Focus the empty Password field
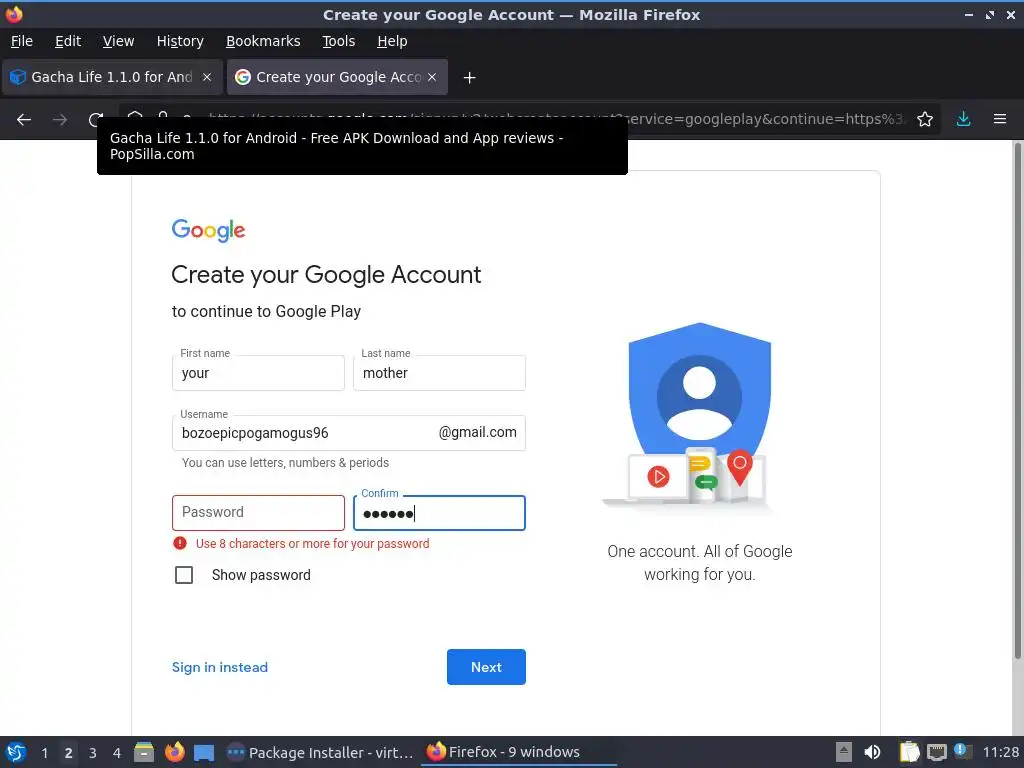Viewport: 1024px width, 768px height. 258,513
